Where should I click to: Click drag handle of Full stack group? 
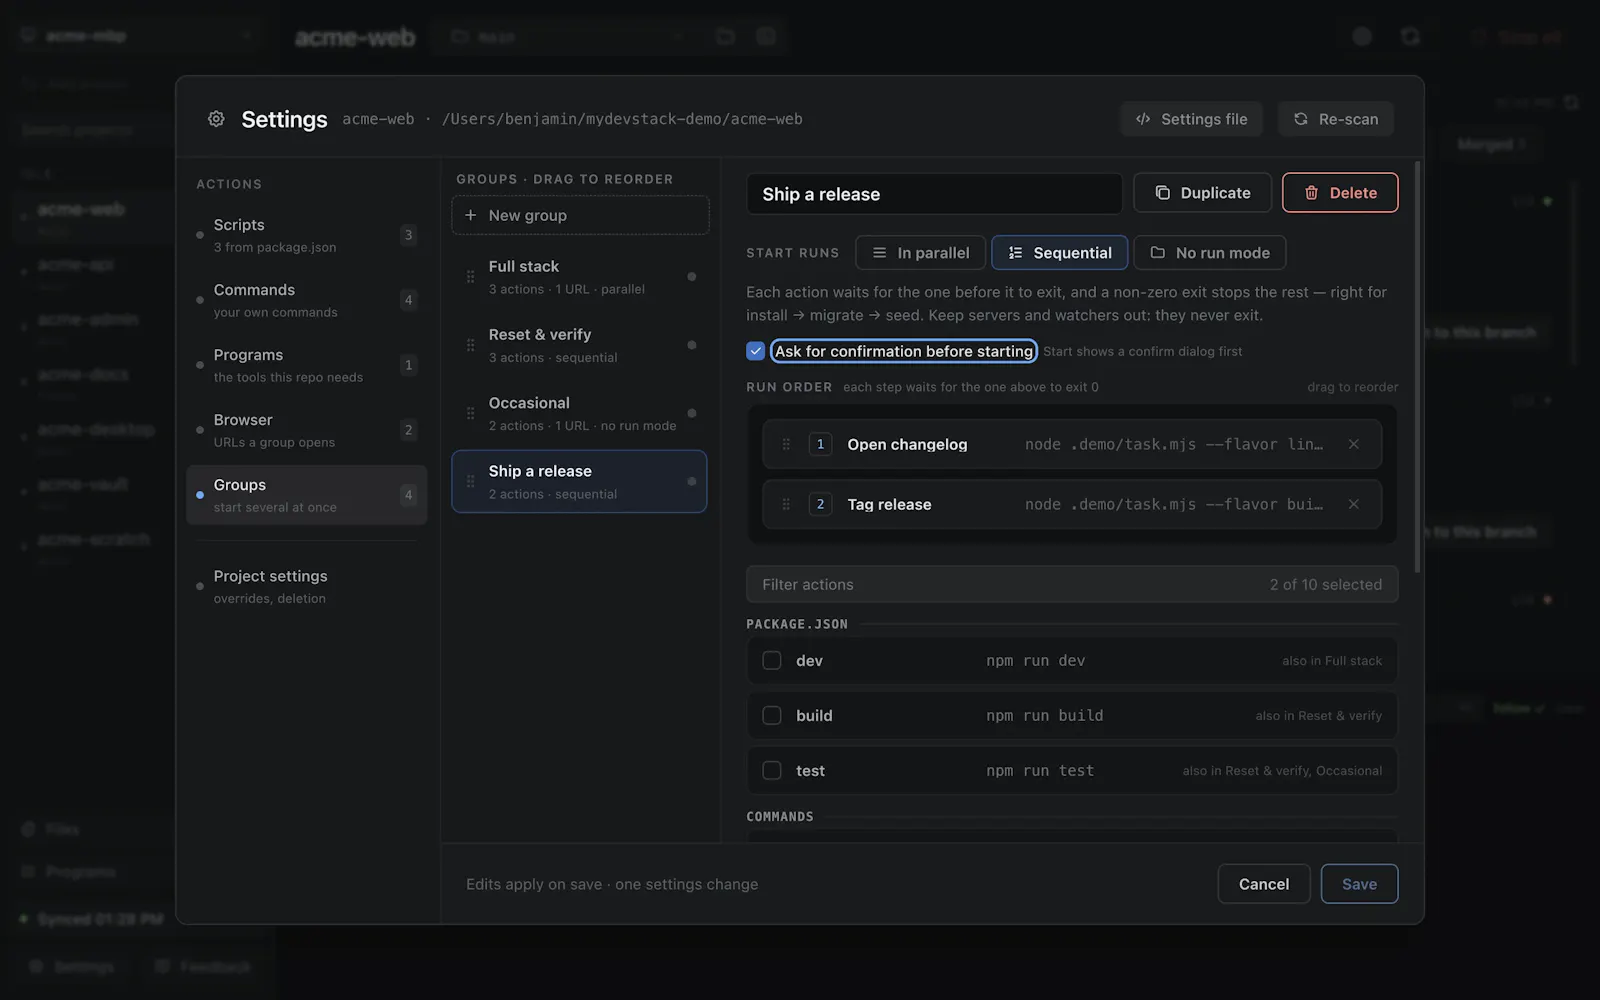[x=470, y=277]
